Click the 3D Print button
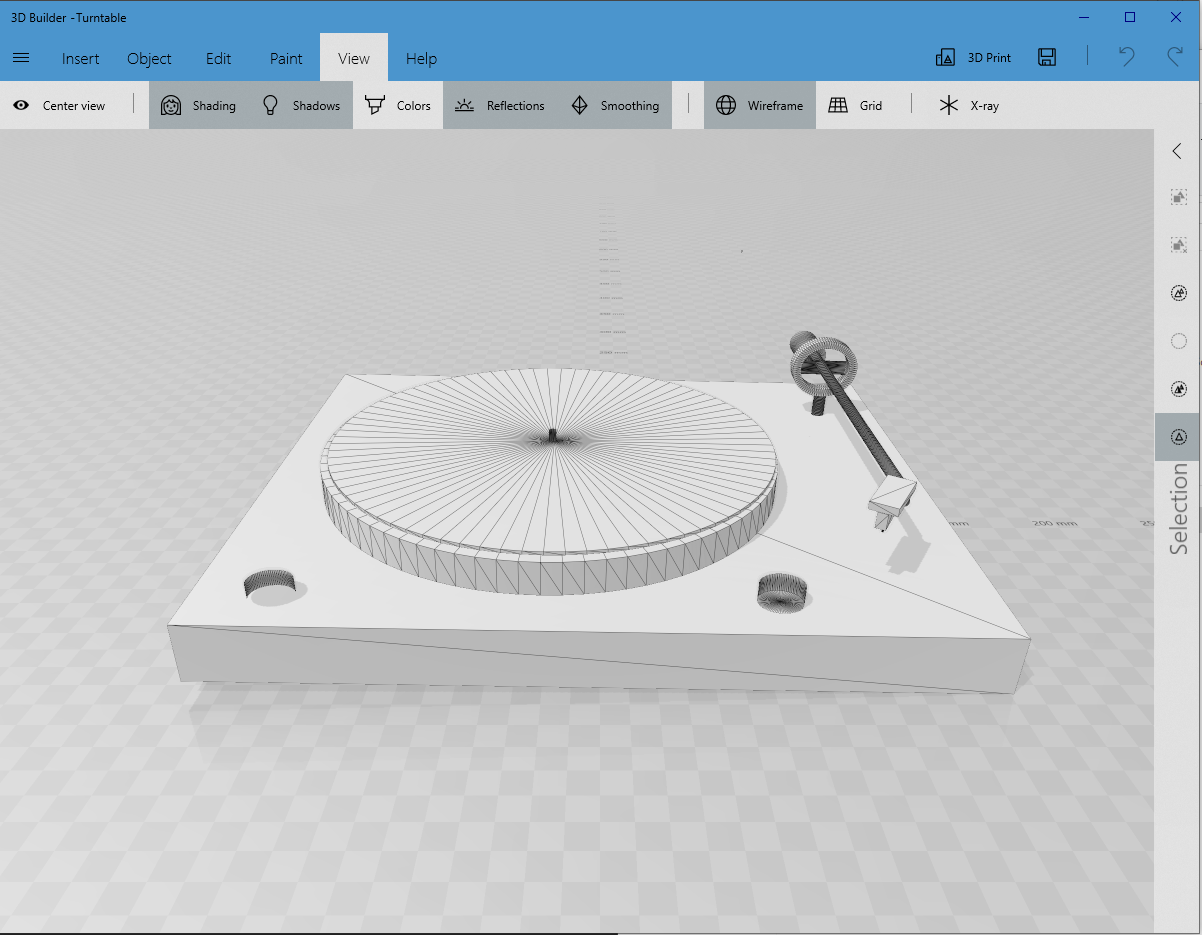This screenshot has height=935, width=1202. pyautogui.click(x=973, y=58)
